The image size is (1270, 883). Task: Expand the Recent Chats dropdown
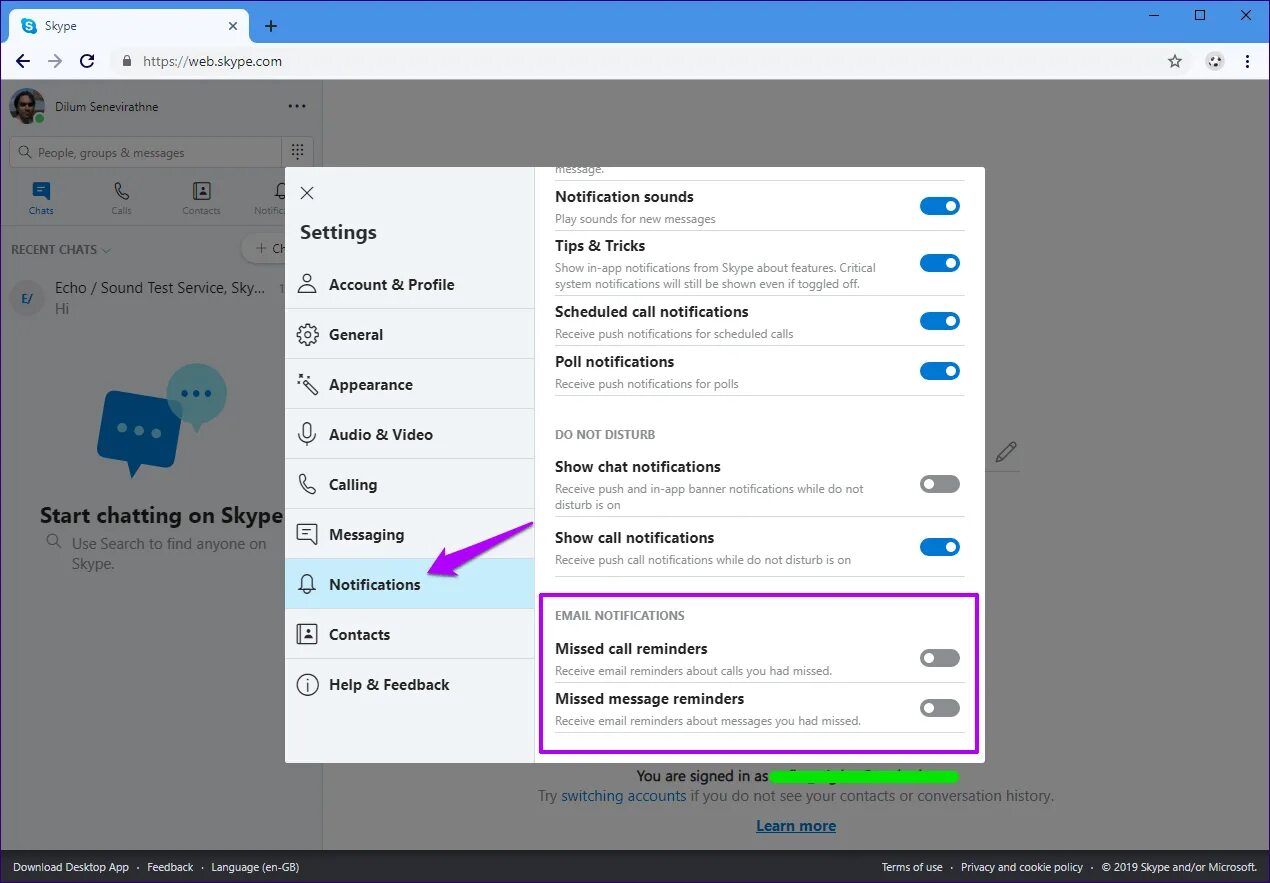(61, 249)
